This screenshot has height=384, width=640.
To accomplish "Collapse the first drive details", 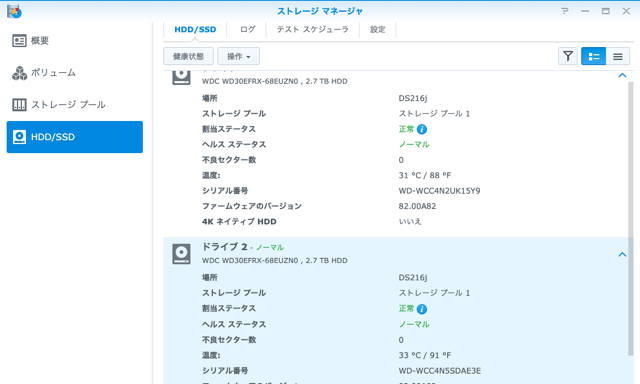I will point(622,75).
